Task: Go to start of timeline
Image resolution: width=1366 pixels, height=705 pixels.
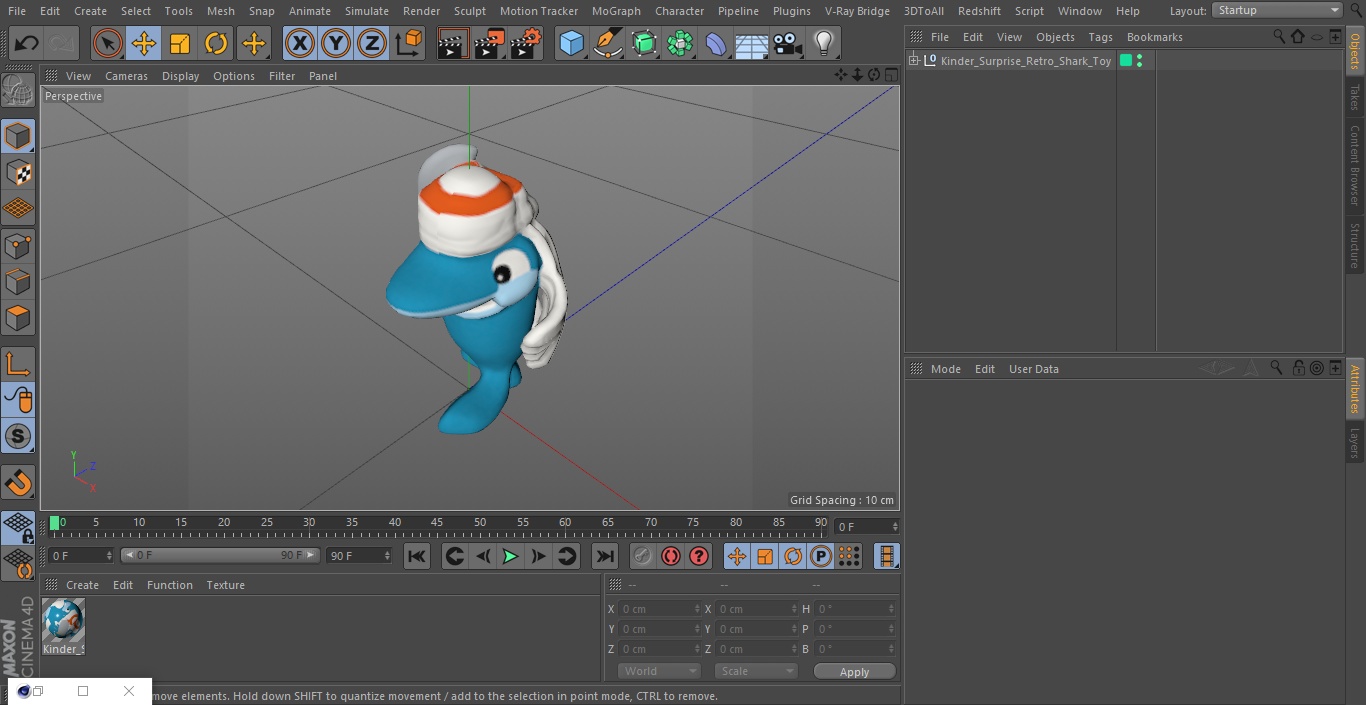Action: click(x=417, y=556)
